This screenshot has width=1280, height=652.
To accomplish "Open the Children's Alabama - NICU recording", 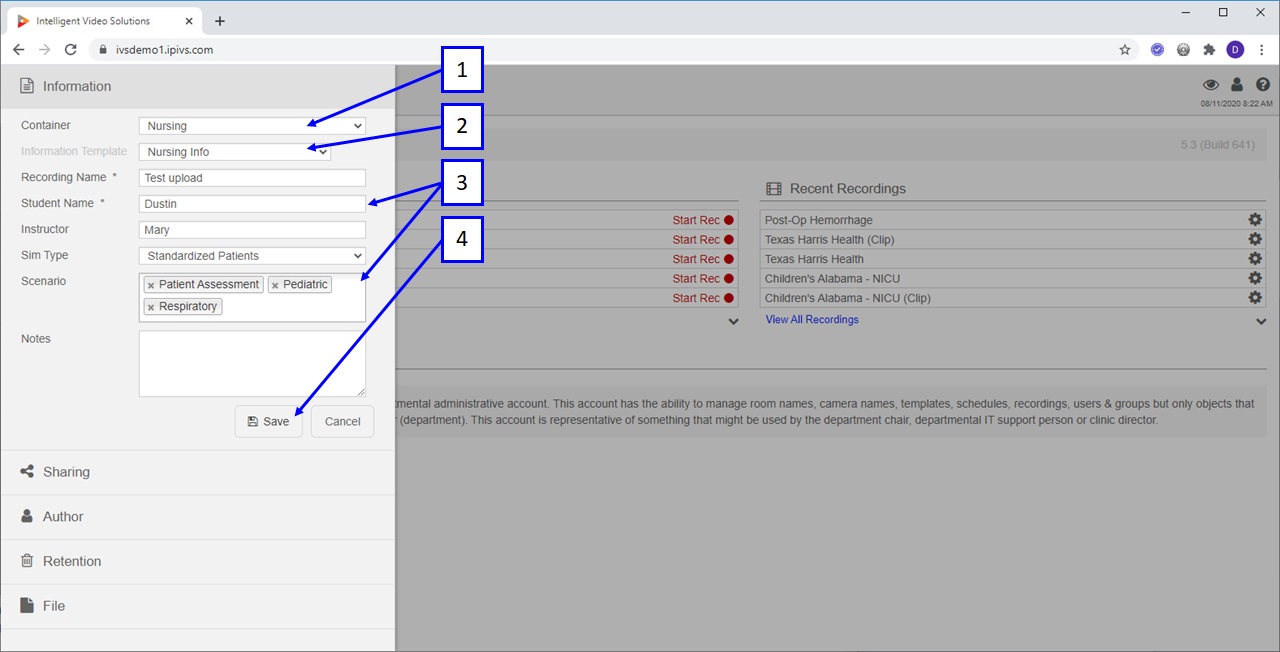I will 833,279.
